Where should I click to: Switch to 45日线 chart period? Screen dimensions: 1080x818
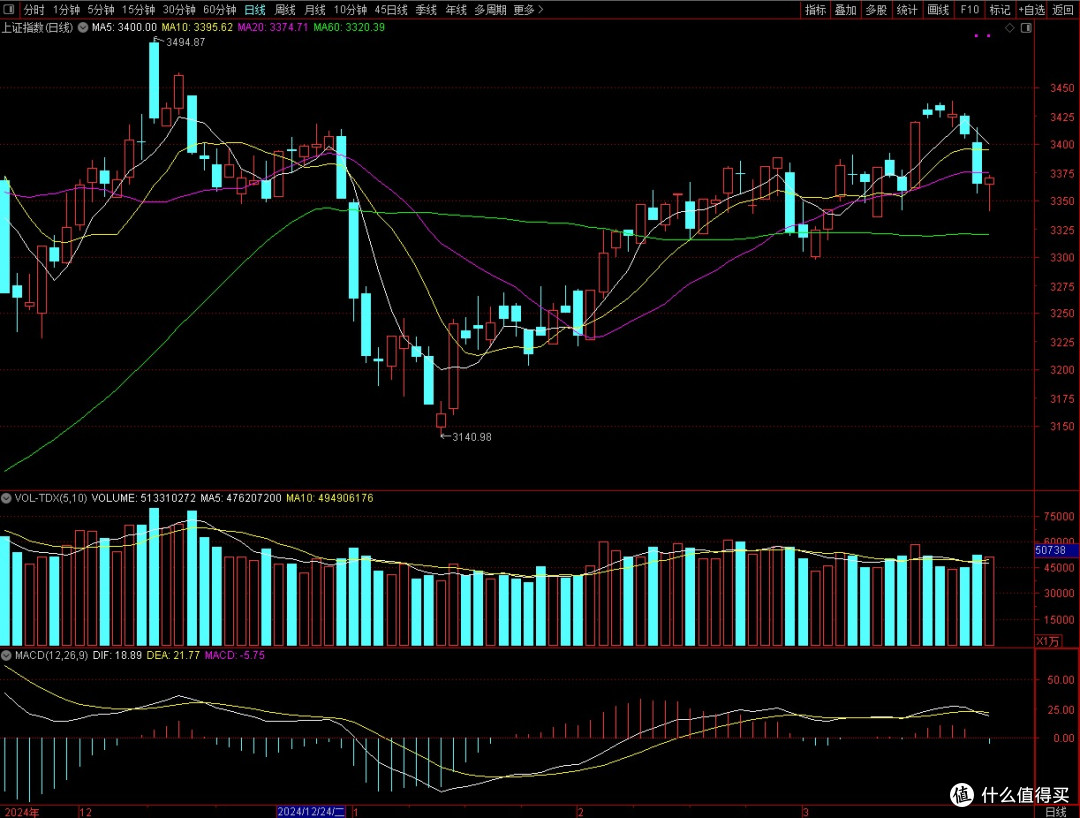coord(391,10)
